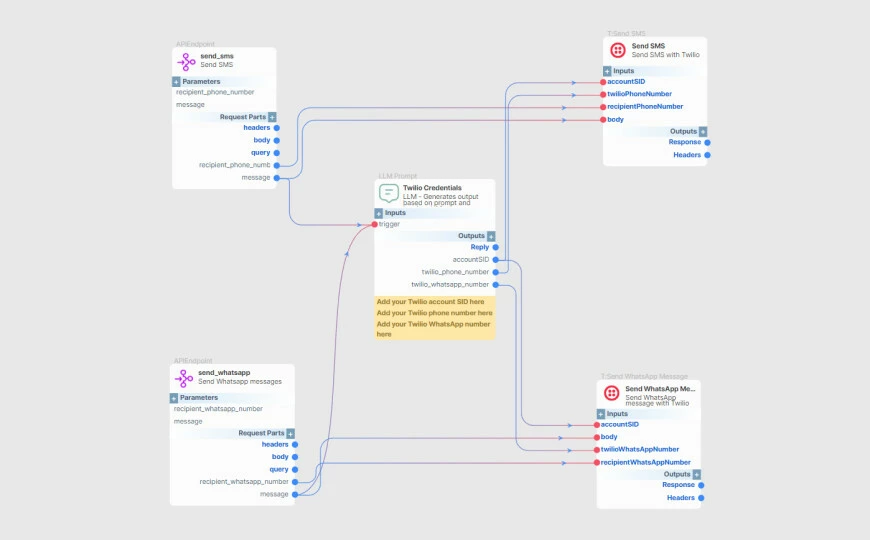Screen dimensions: 870x540
Task: Click message parameter under send_whatsapp Parameters
Action: [x=188, y=421]
